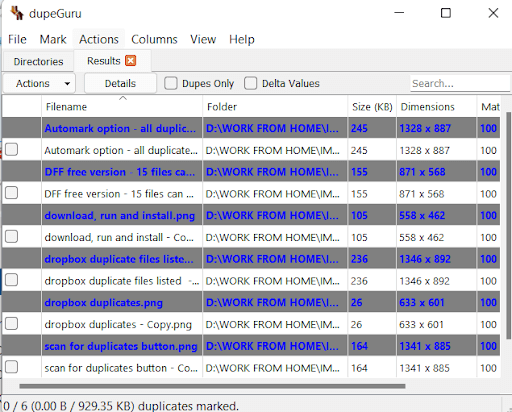512x412 pixels.
Task: Click the status bar text 'duplicates marked'
Action: click(x=188, y=406)
